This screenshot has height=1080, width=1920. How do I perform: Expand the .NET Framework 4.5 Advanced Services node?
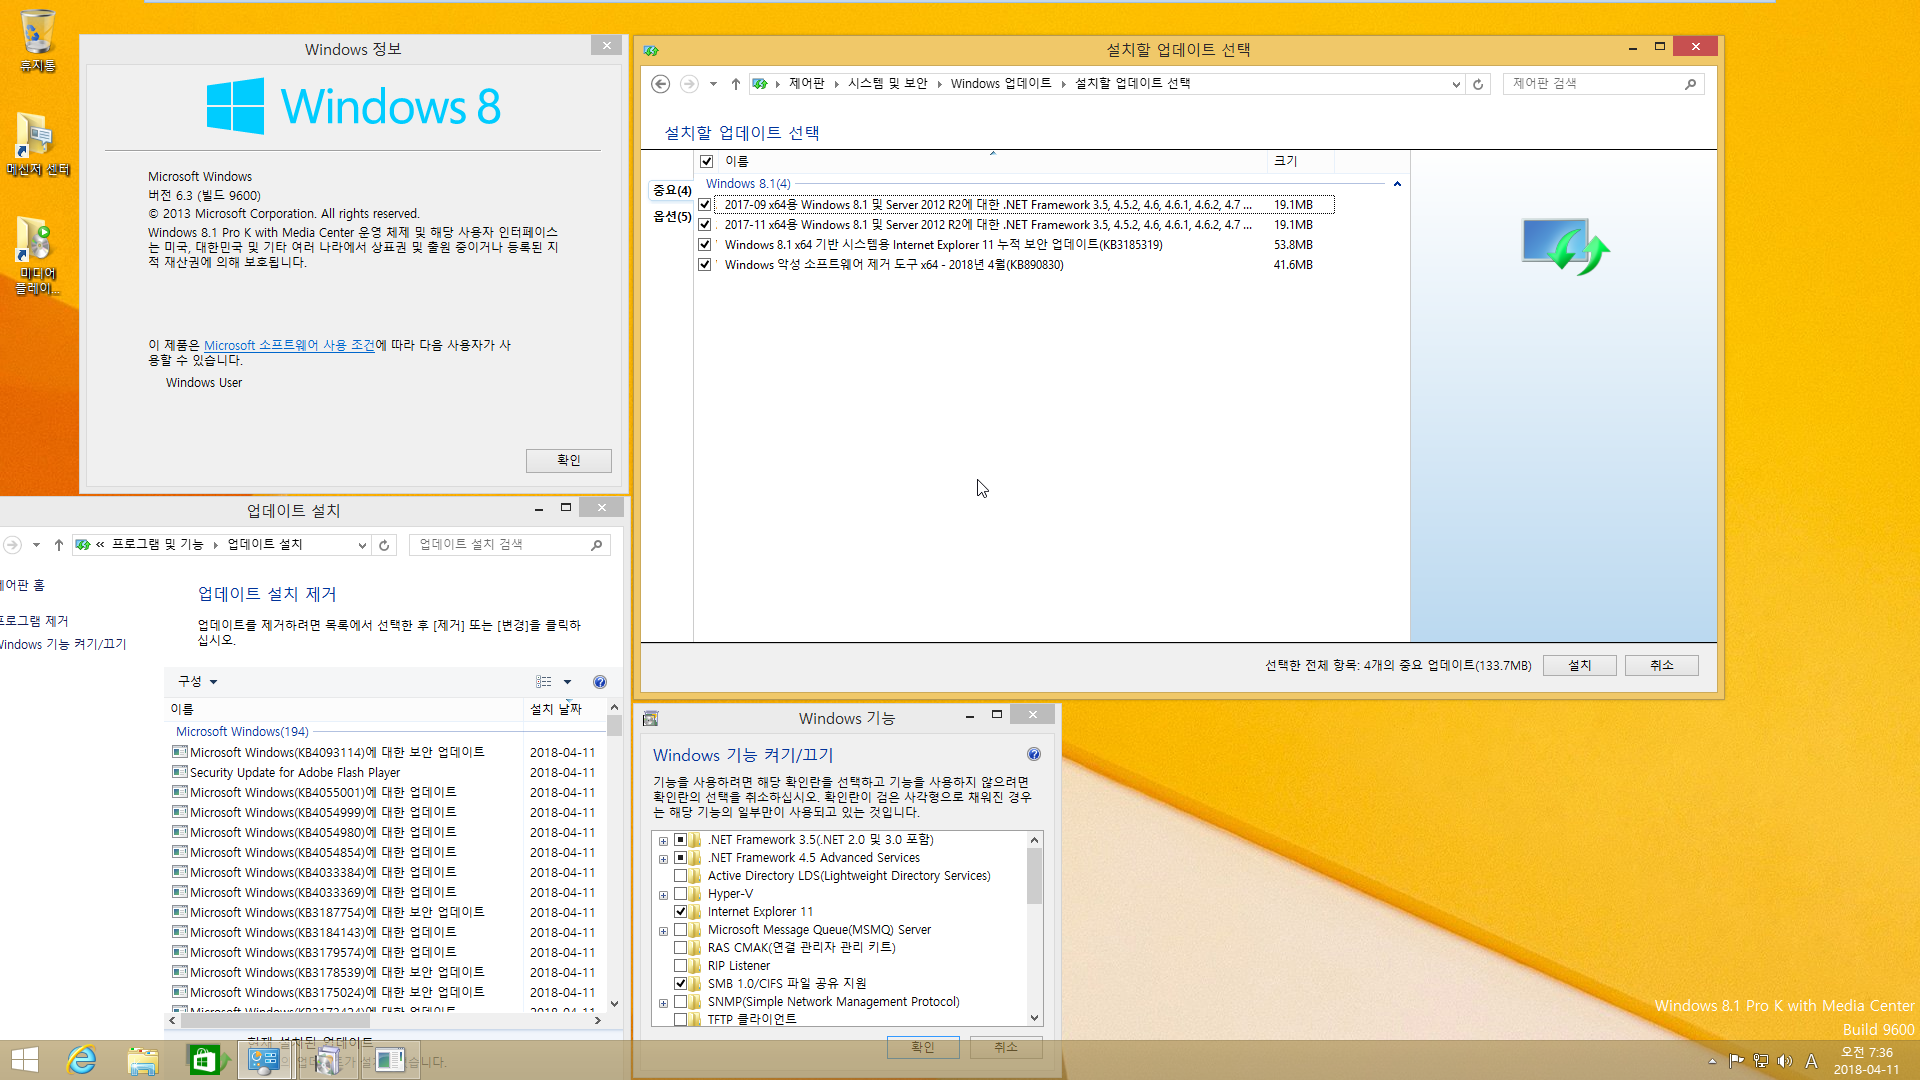663,859
